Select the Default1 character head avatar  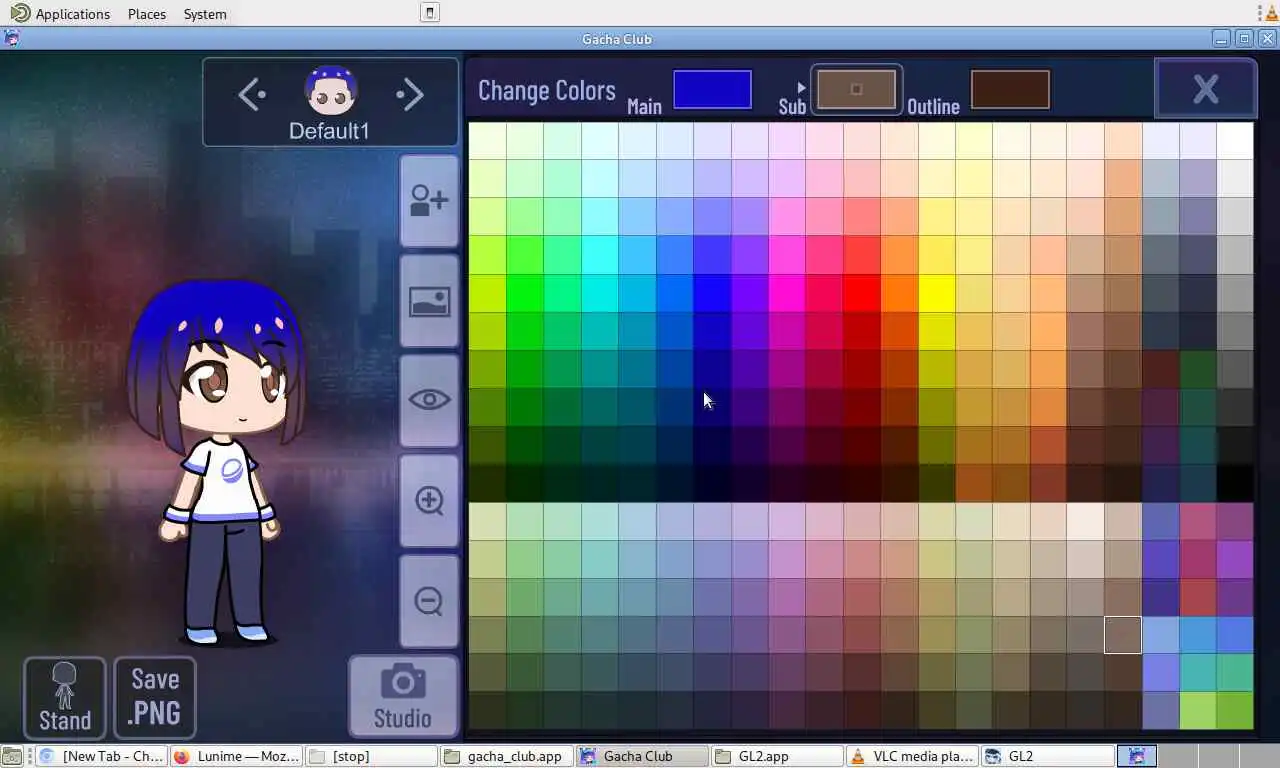tap(330, 91)
